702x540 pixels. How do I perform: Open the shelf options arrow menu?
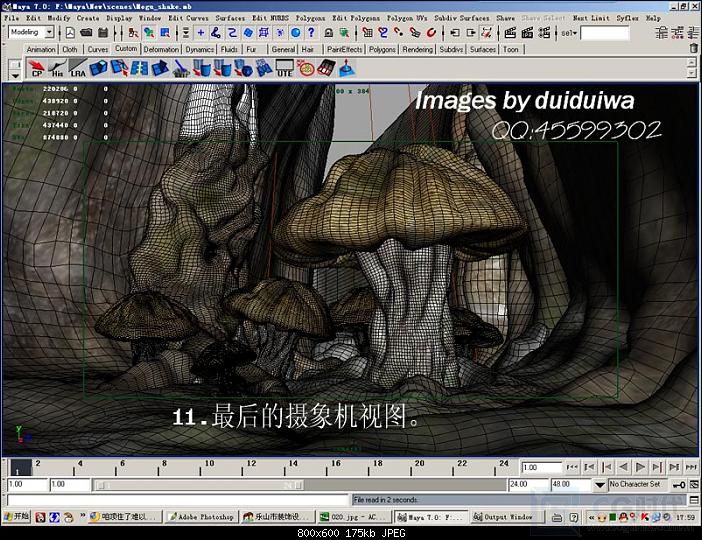point(15,76)
